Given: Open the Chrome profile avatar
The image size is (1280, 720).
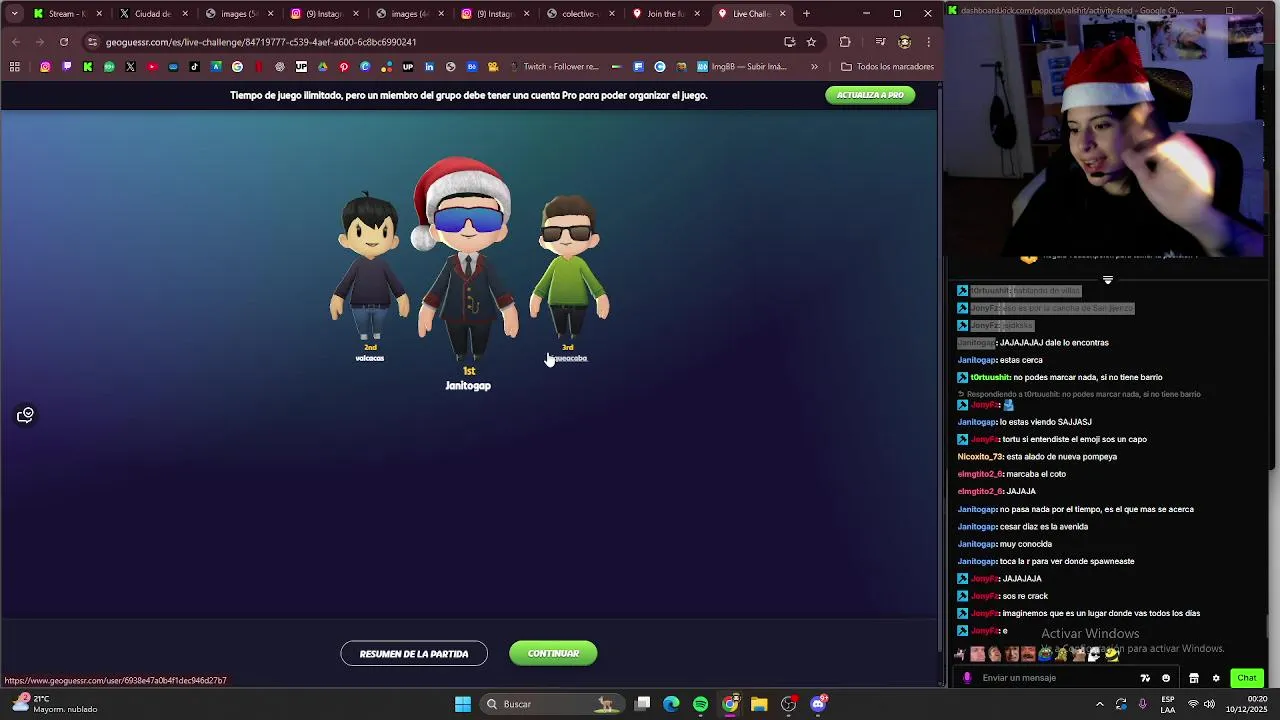Looking at the screenshot, I should tap(904, 42).
